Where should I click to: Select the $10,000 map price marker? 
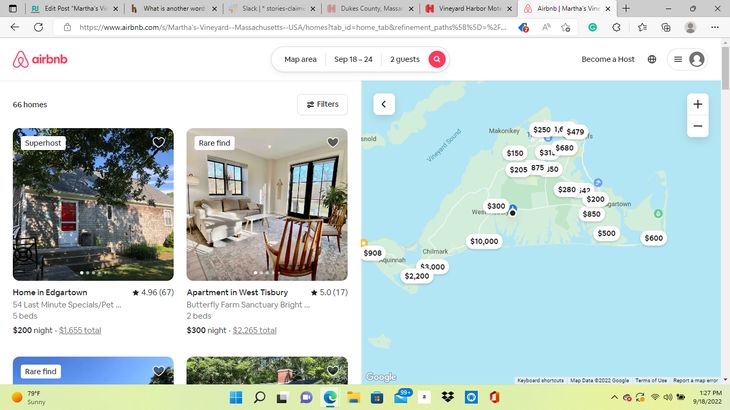[x=484, y=241]
